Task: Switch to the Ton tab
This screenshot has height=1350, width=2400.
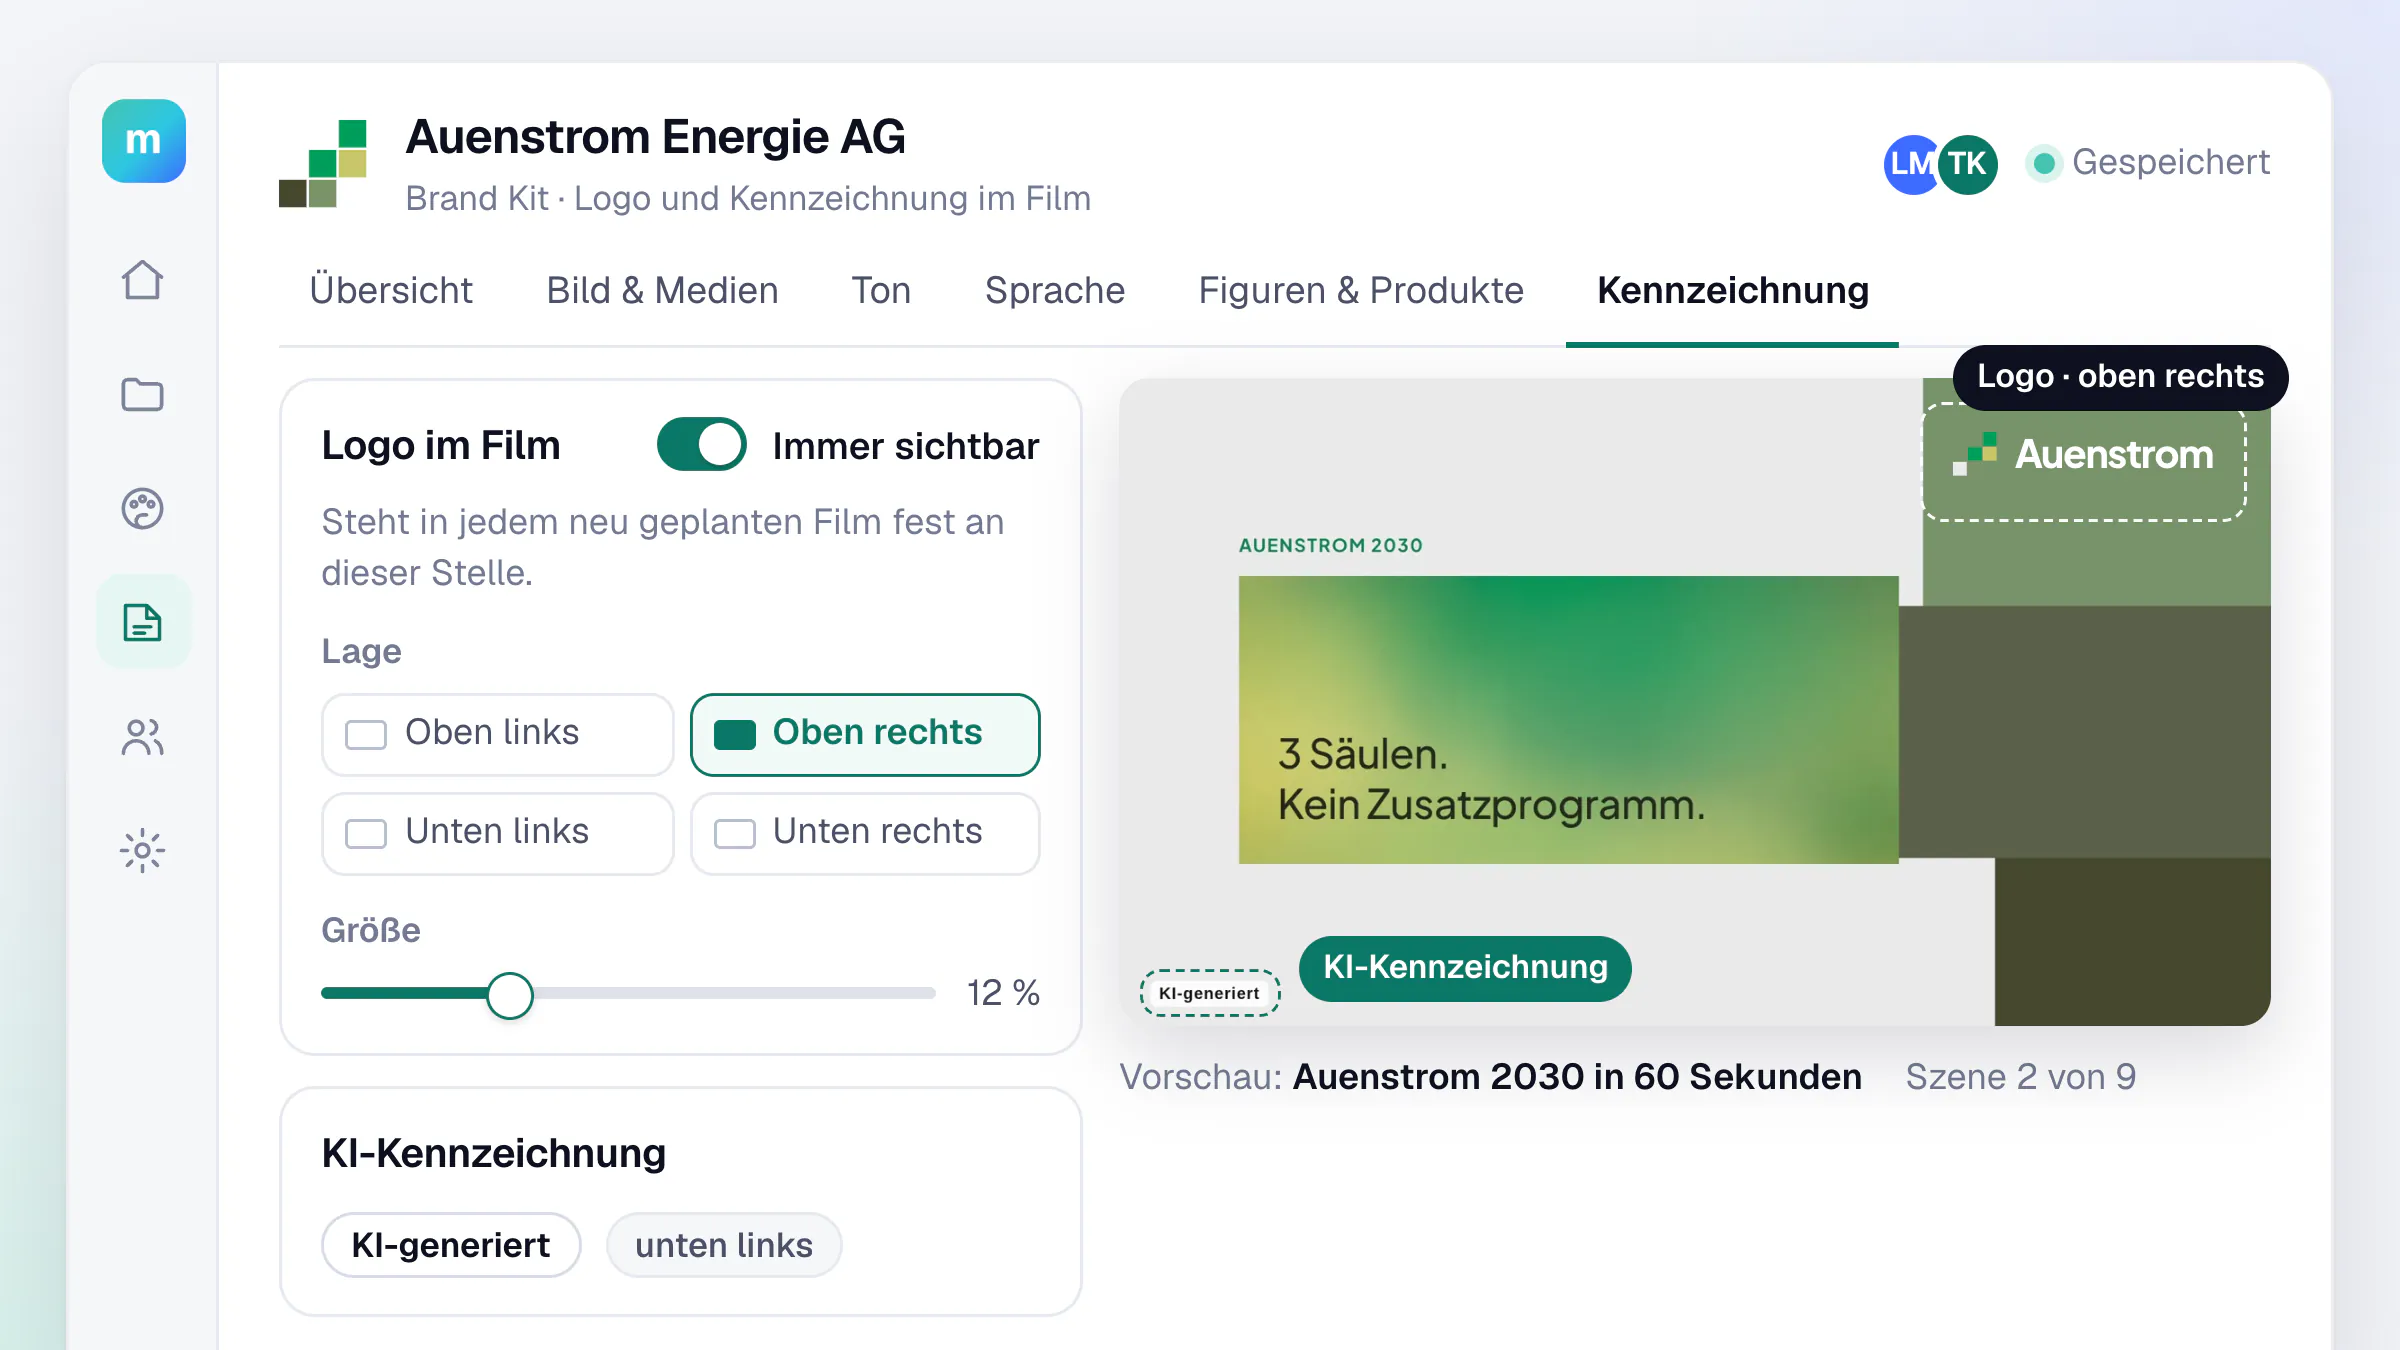Action: 881,291
